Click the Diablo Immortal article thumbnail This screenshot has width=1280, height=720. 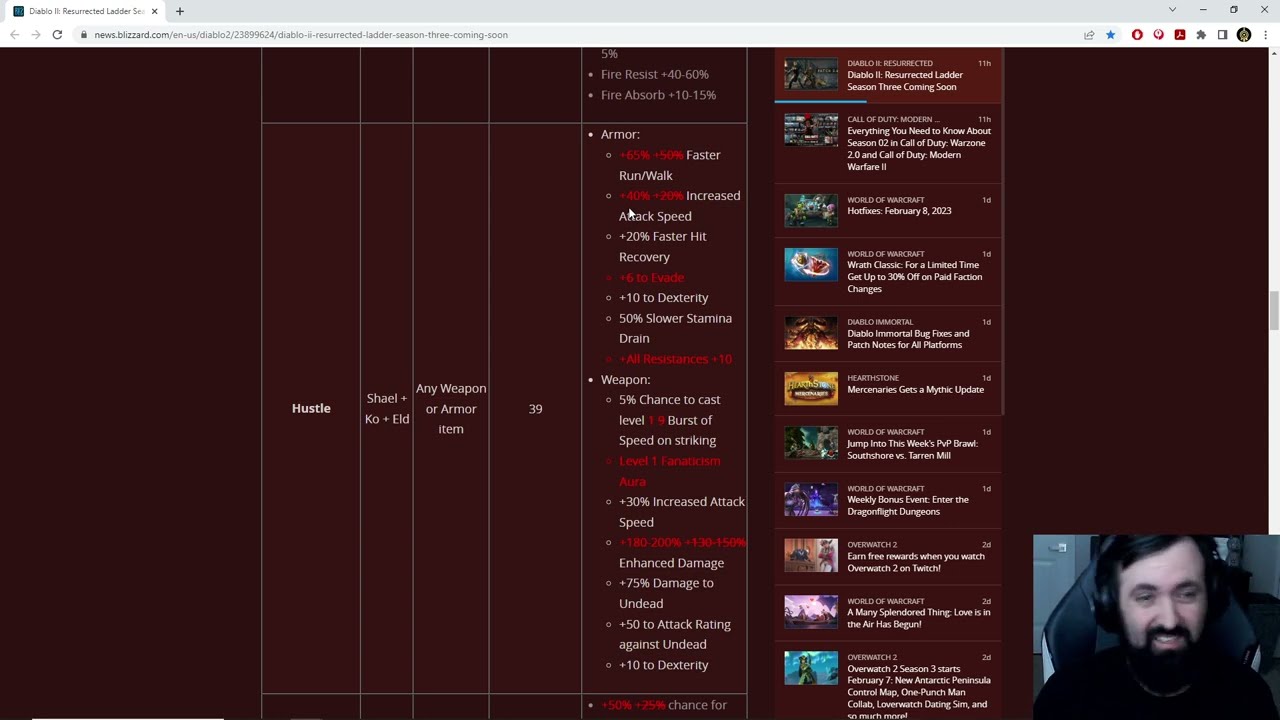click(811, 333)
